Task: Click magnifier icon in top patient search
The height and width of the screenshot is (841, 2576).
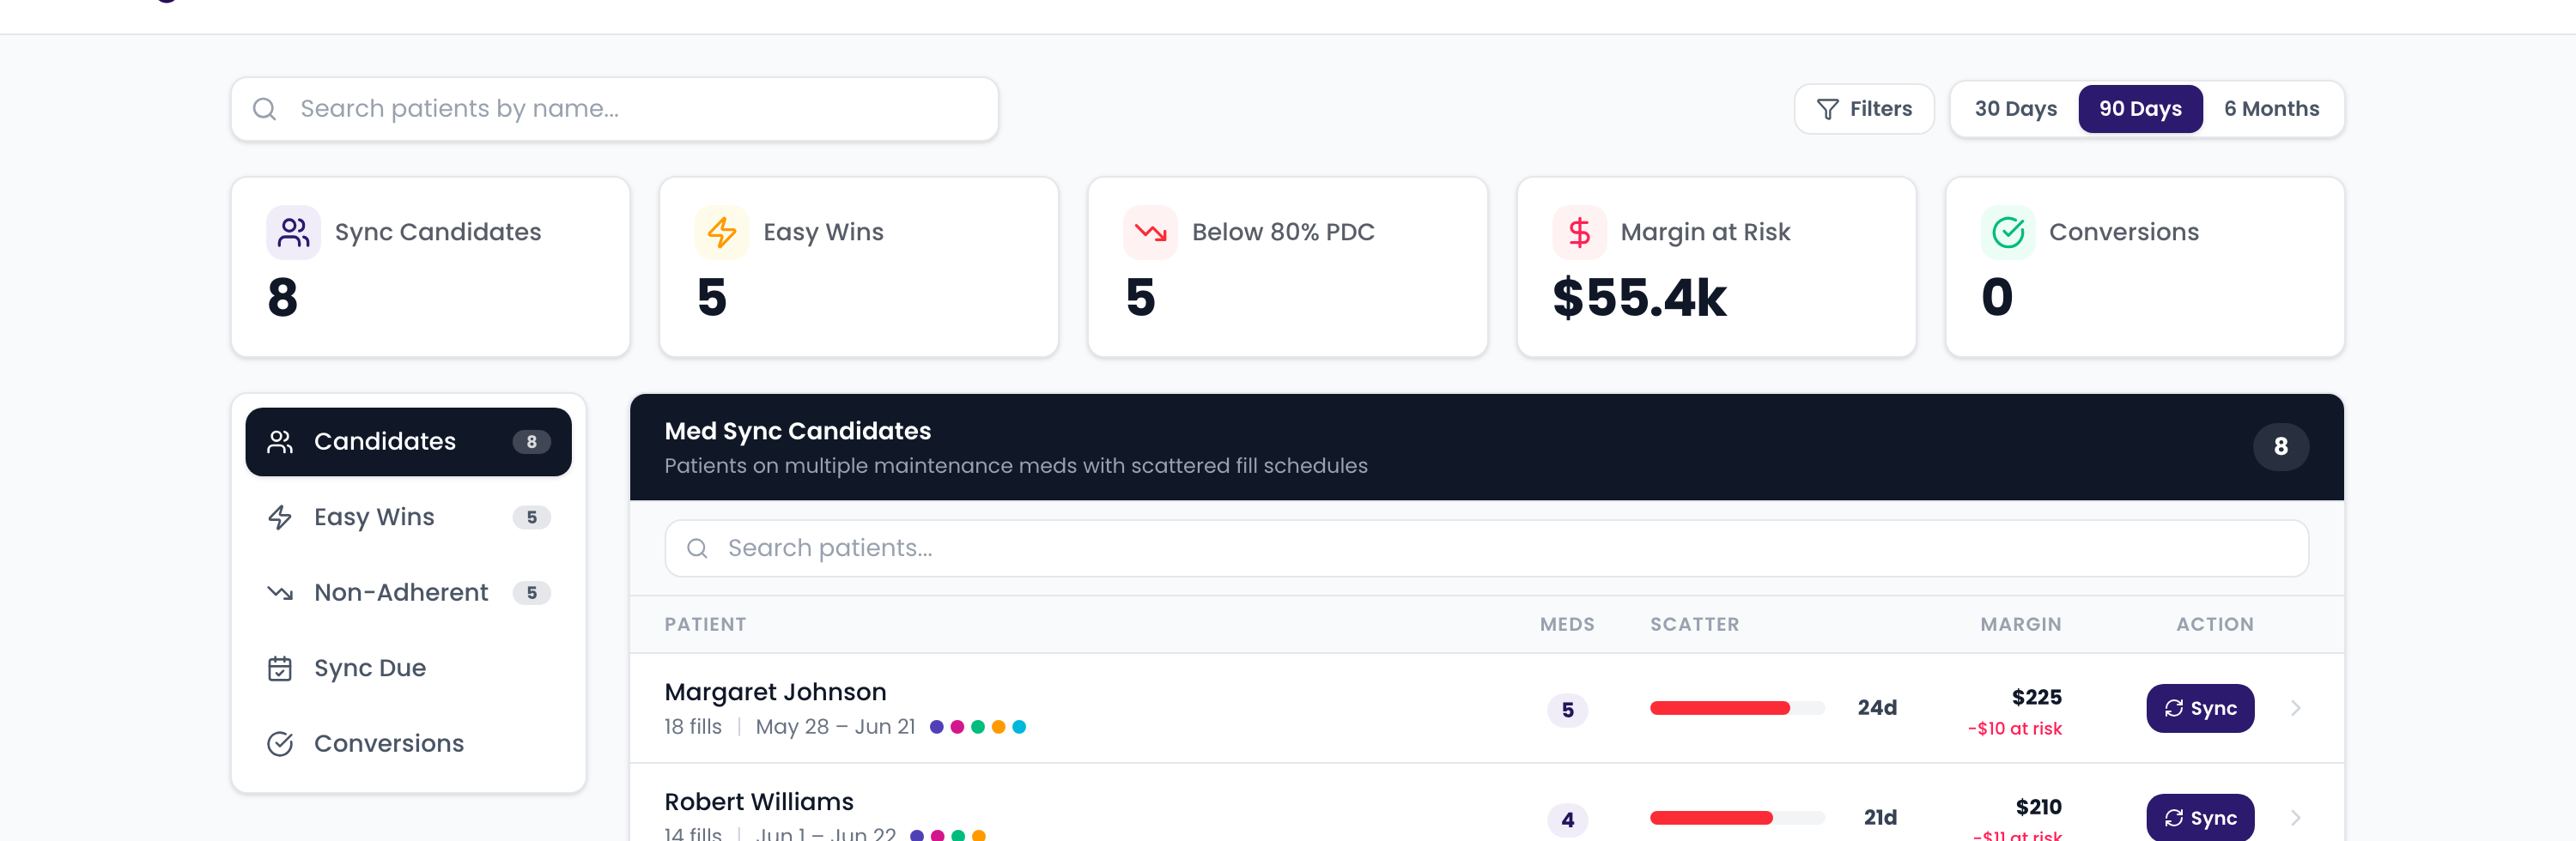Action: [264, 109]
